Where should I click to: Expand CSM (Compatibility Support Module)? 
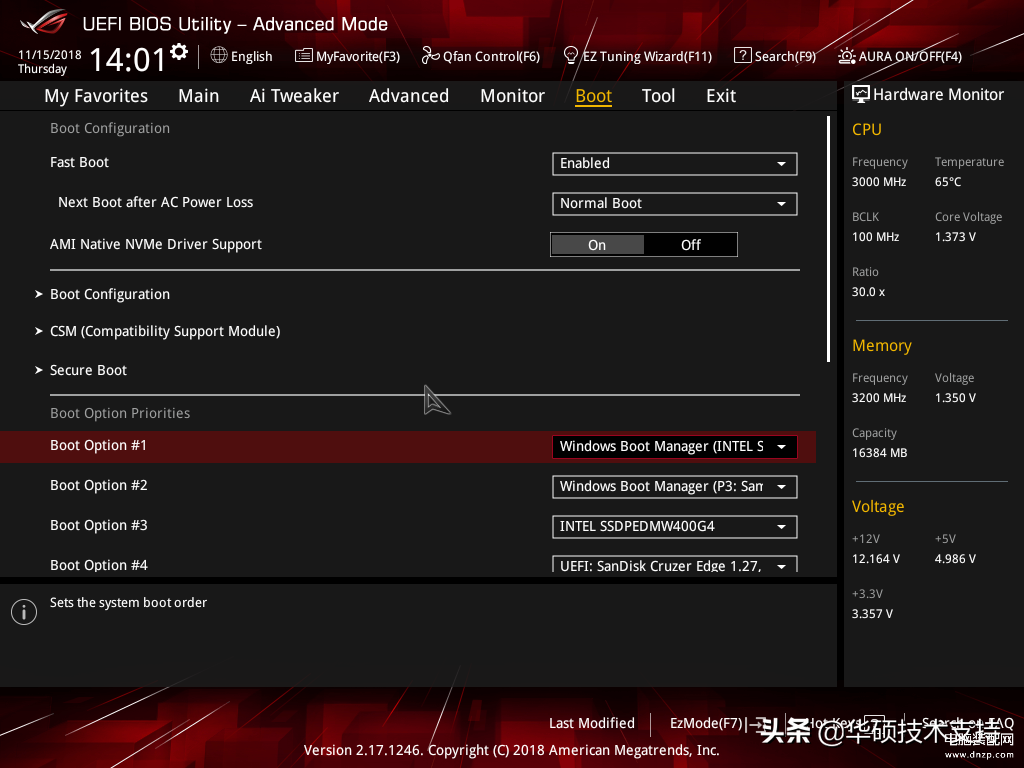165,332
